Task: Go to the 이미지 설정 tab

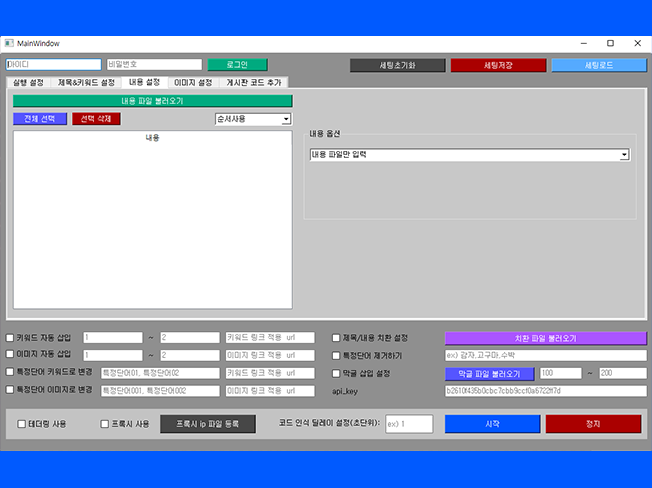Action: point(192,82)
